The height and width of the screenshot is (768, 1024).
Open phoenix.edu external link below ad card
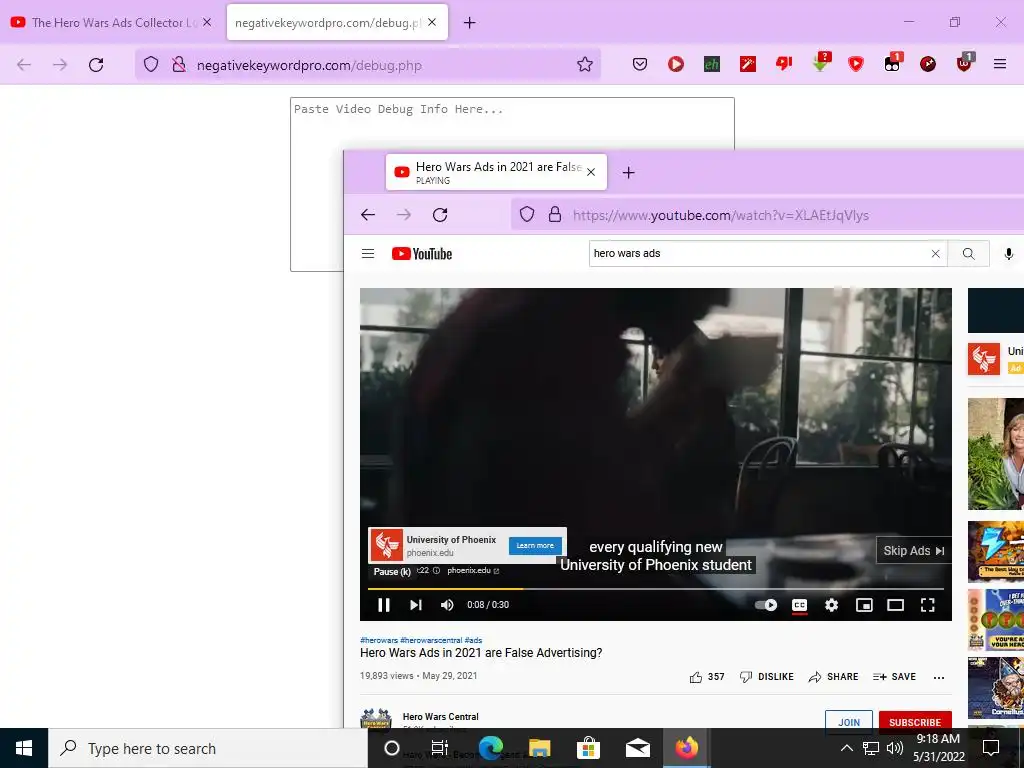tap(473, 570)
